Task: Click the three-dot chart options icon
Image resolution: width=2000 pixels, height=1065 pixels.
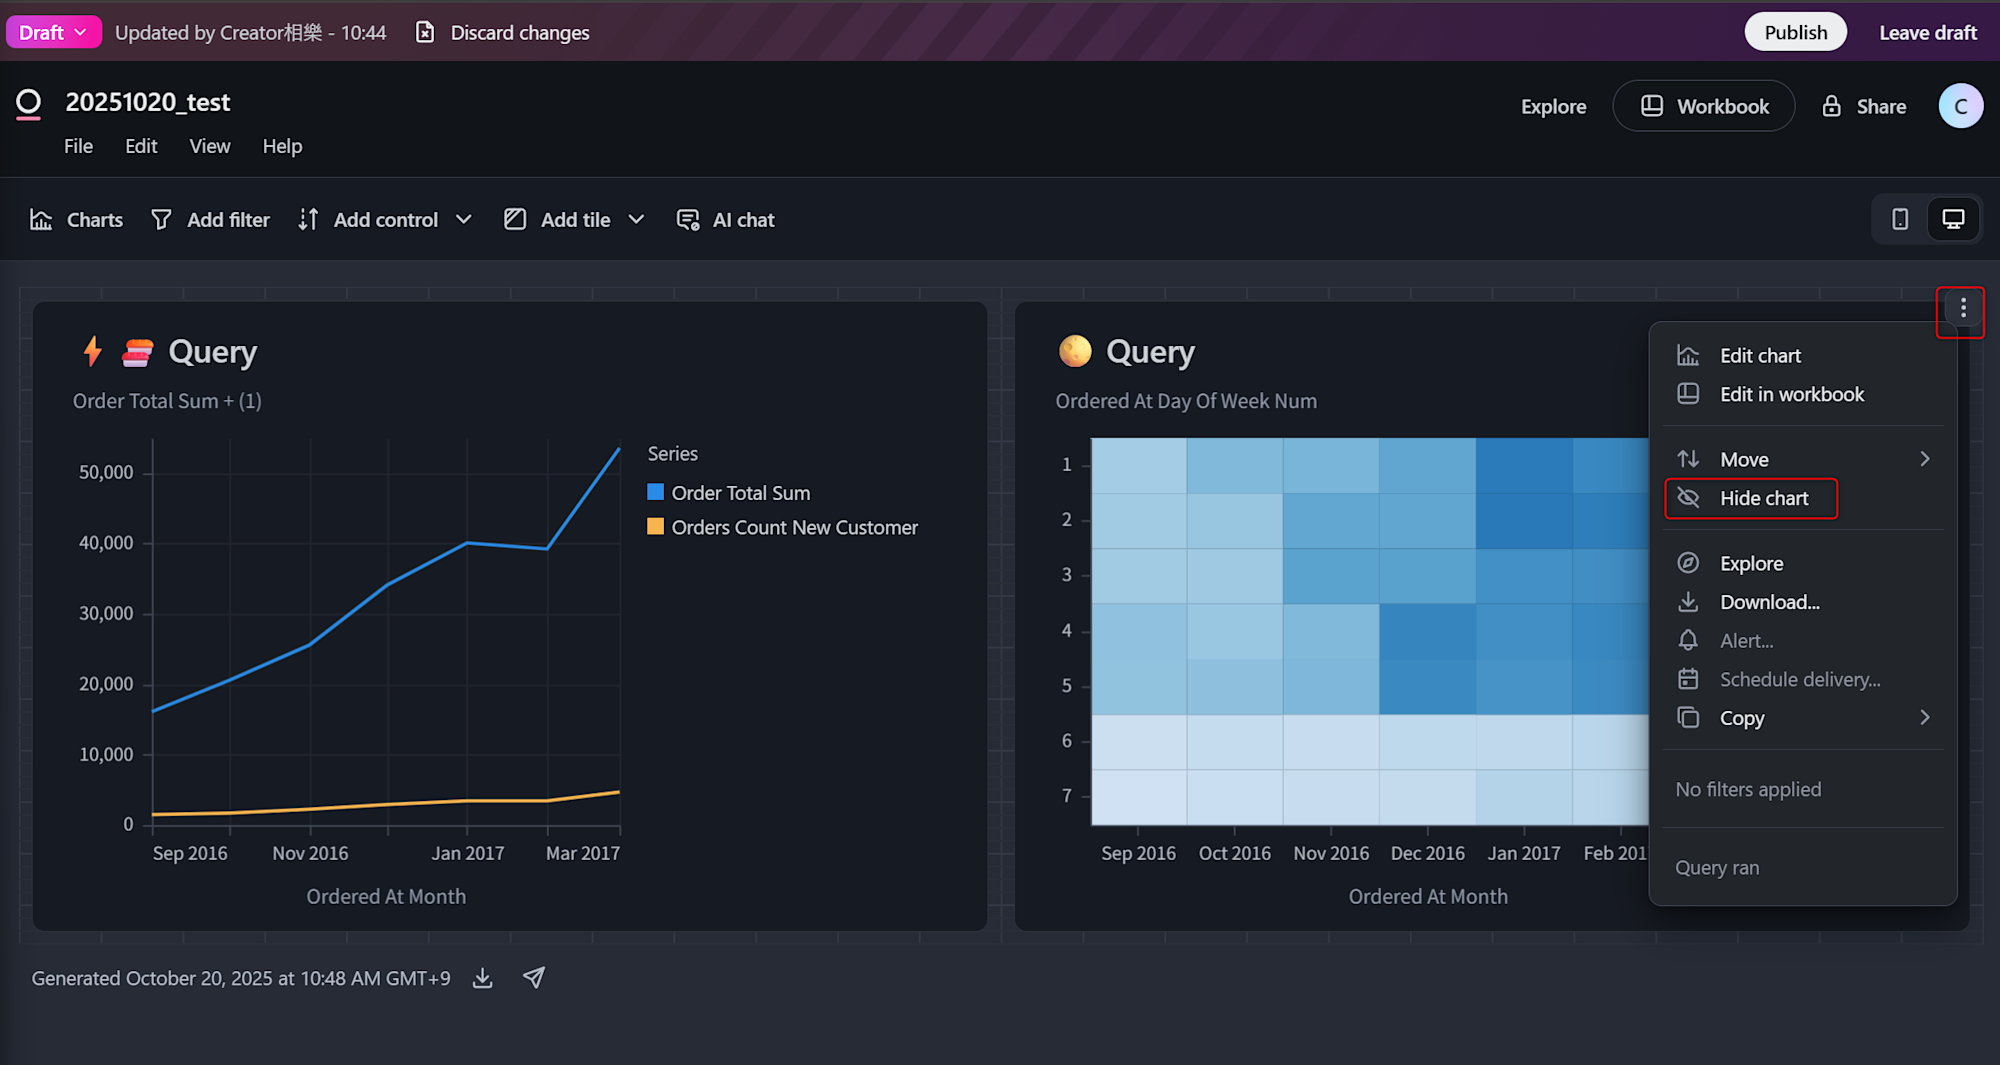Action: click(1962, 308)
